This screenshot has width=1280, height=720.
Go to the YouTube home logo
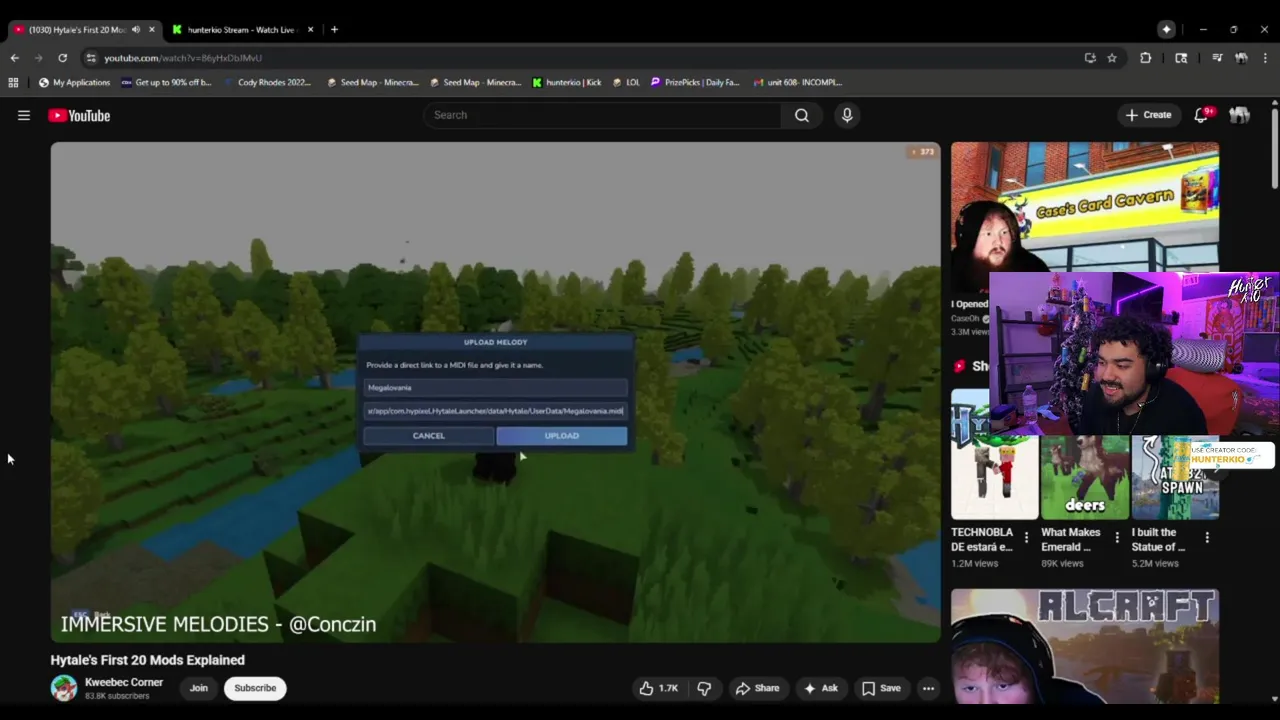click(79, 115)
